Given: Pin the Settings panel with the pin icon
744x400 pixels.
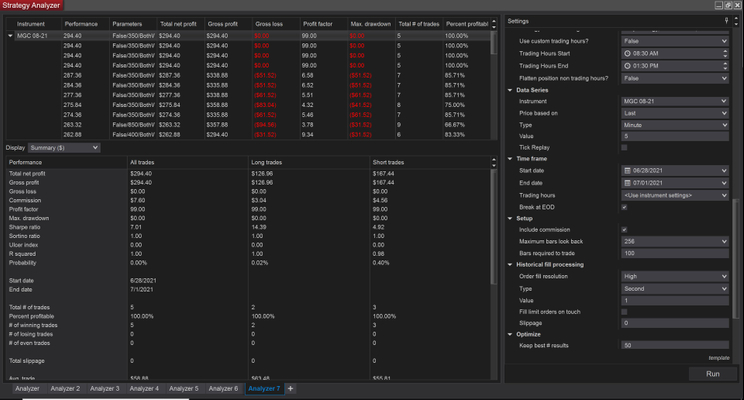Looking at the screenshot, I should (726, 20).
